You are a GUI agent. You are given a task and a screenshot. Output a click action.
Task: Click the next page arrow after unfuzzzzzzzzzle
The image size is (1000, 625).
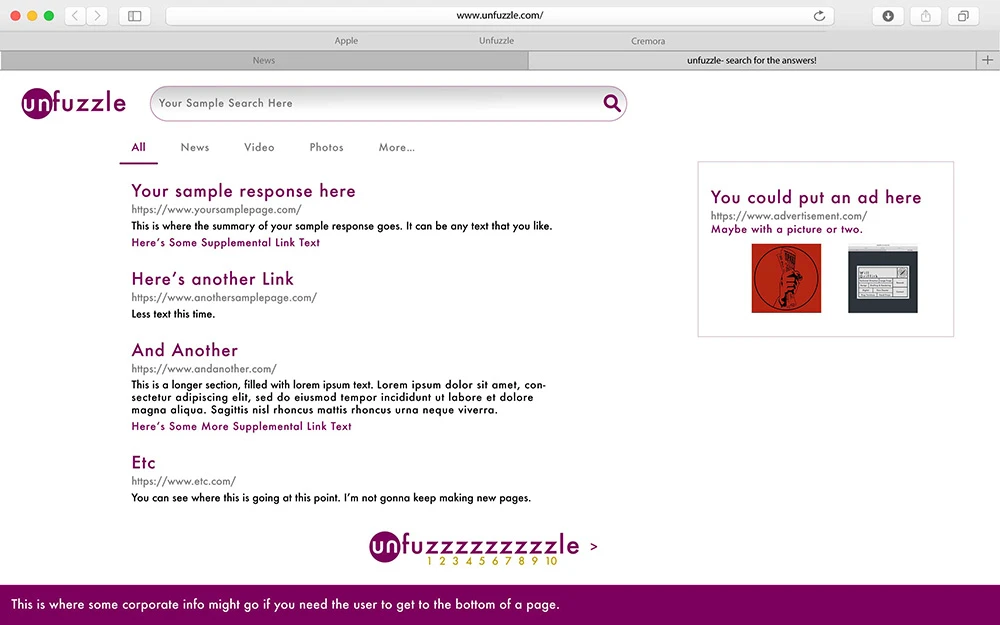click(593, 546)
